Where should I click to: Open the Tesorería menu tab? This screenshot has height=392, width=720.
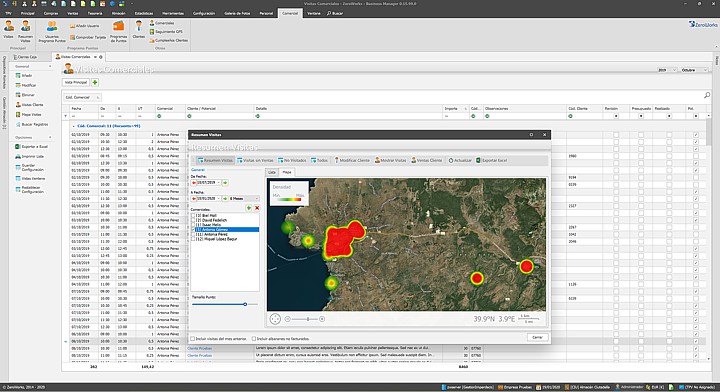coord(95,13)
